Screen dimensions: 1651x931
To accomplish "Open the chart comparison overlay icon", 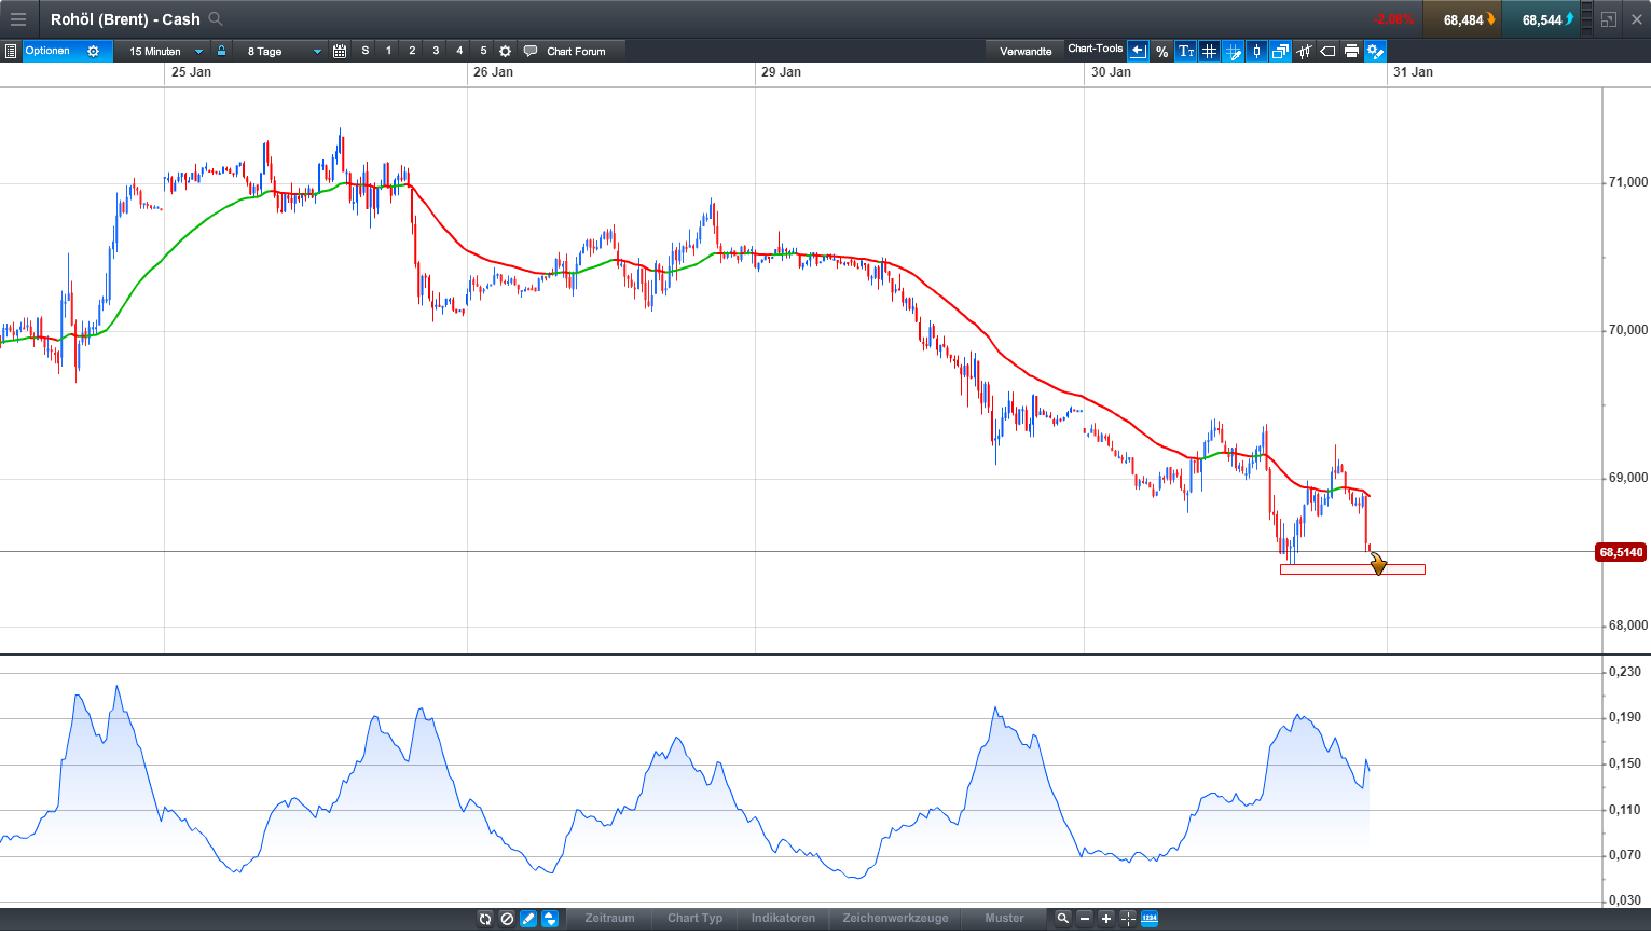I will pos(1282,51).
